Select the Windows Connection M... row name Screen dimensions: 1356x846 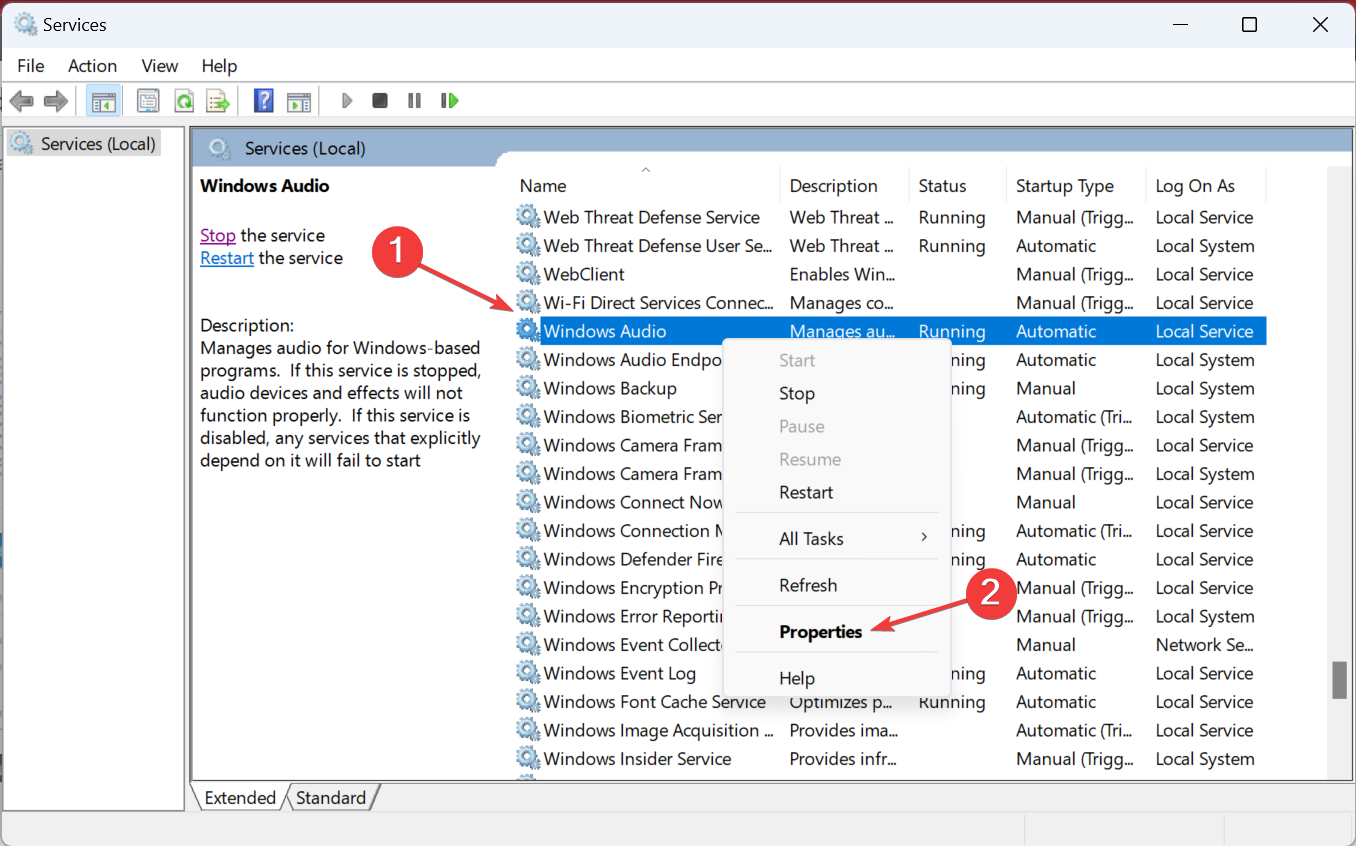(x=633, y=531)
